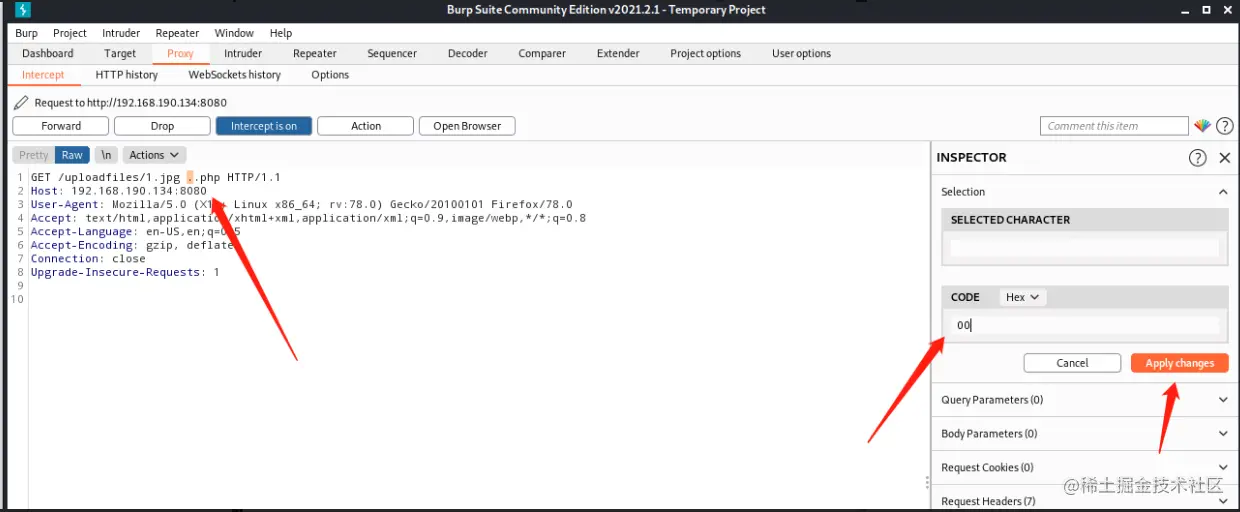Viewport: 1240px width, 512px height.
Task: Open the help icon next to comment field
Action: (x=1224, y=126)
